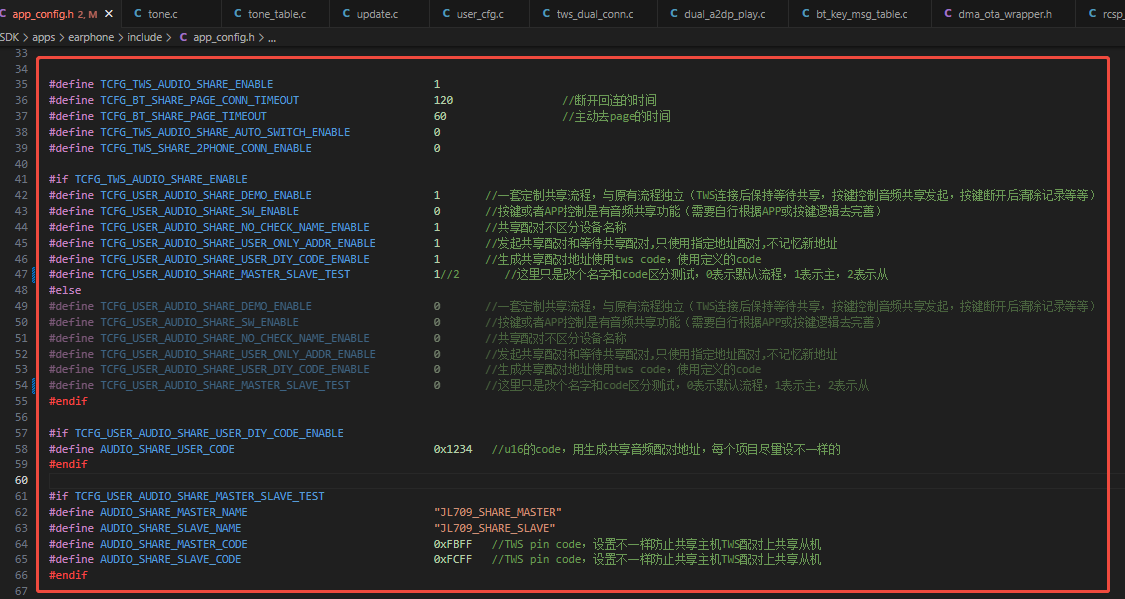Place cursor on AUDIO_SHARE_USER_CODE definition
Viewport: 1125px width, 599px height.
(167, 449)
